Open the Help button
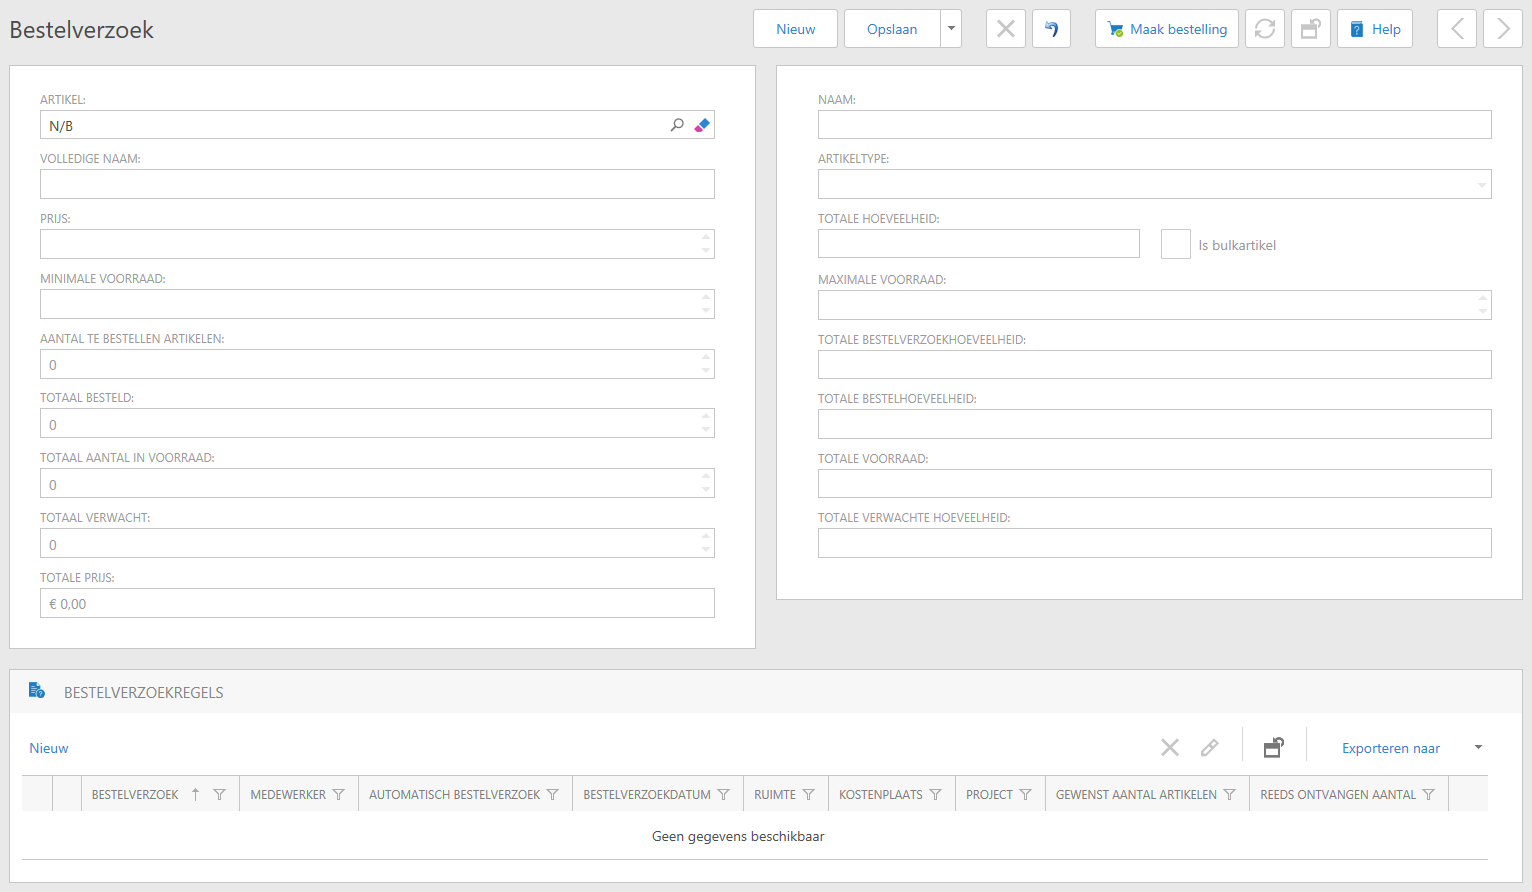The image size is (1532, 892). pos(1375,29)
